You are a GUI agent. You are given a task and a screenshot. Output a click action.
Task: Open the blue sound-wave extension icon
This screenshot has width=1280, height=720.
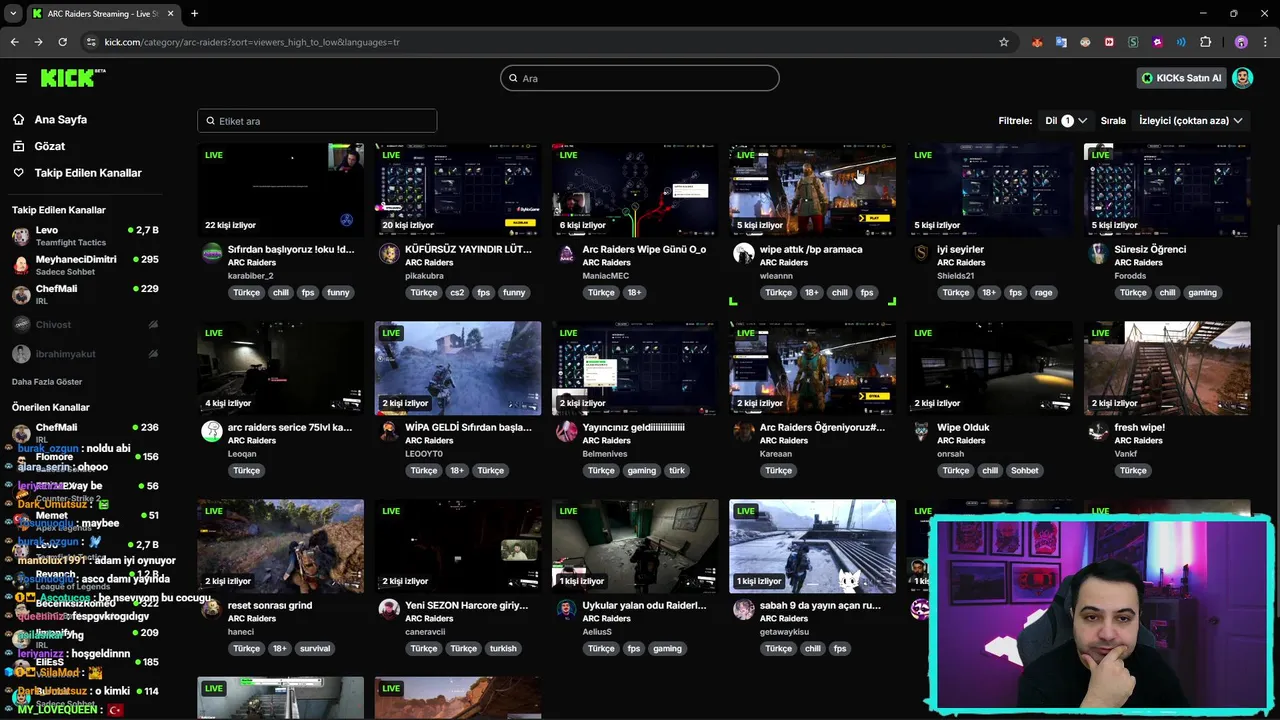click(1181, 42)
